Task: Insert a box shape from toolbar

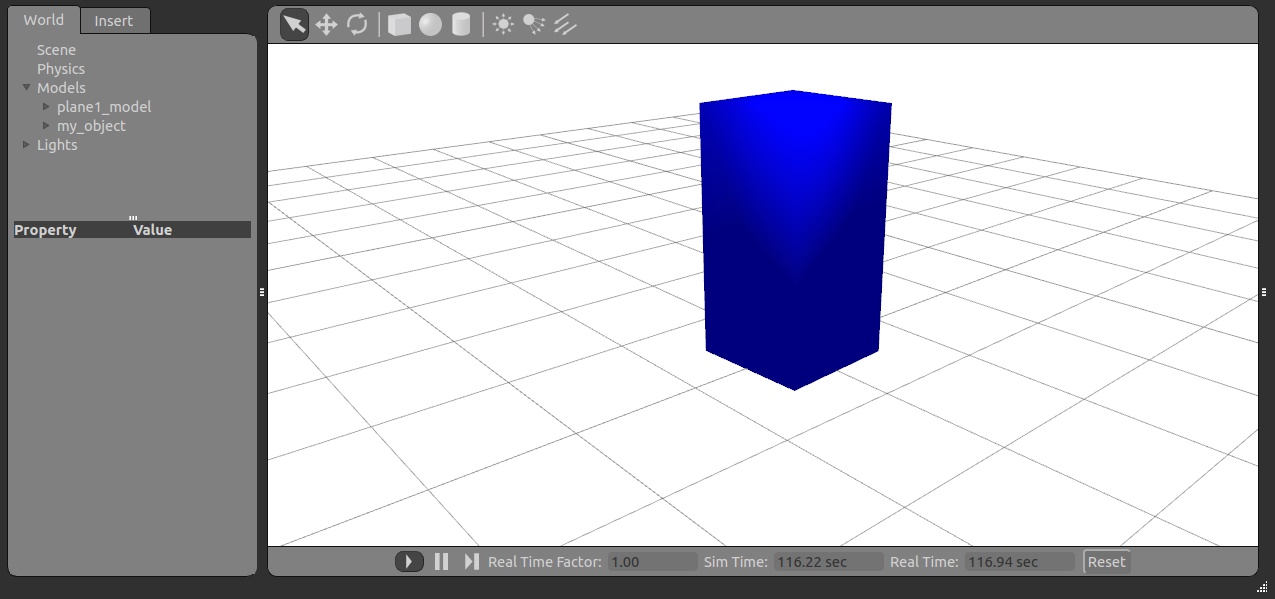Action: [399, 25]
